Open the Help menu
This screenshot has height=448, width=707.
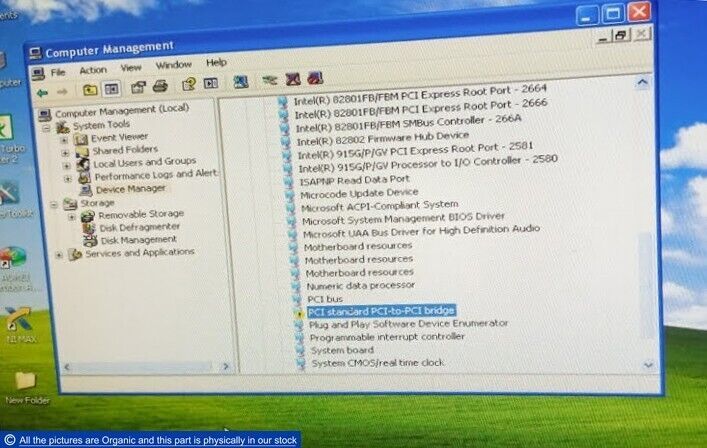(x=216, y=63)
